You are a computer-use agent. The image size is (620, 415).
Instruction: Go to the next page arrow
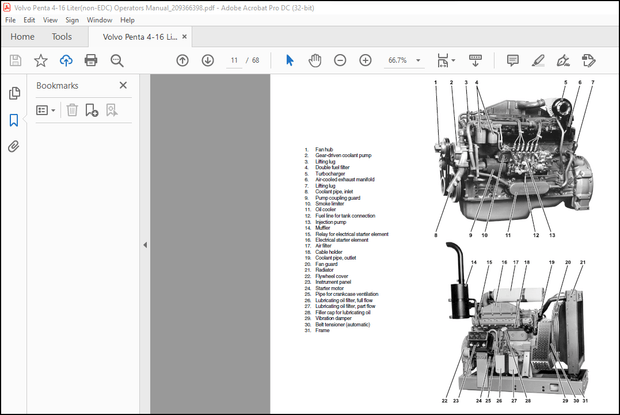click(206, 60)
